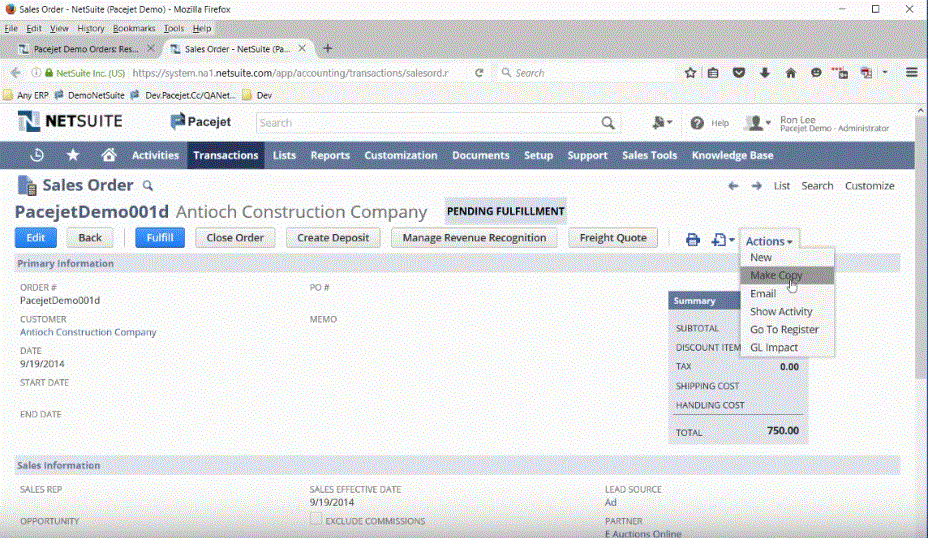
Task: Close the Sales Order browser tab
Action: (x=302, y=49)
